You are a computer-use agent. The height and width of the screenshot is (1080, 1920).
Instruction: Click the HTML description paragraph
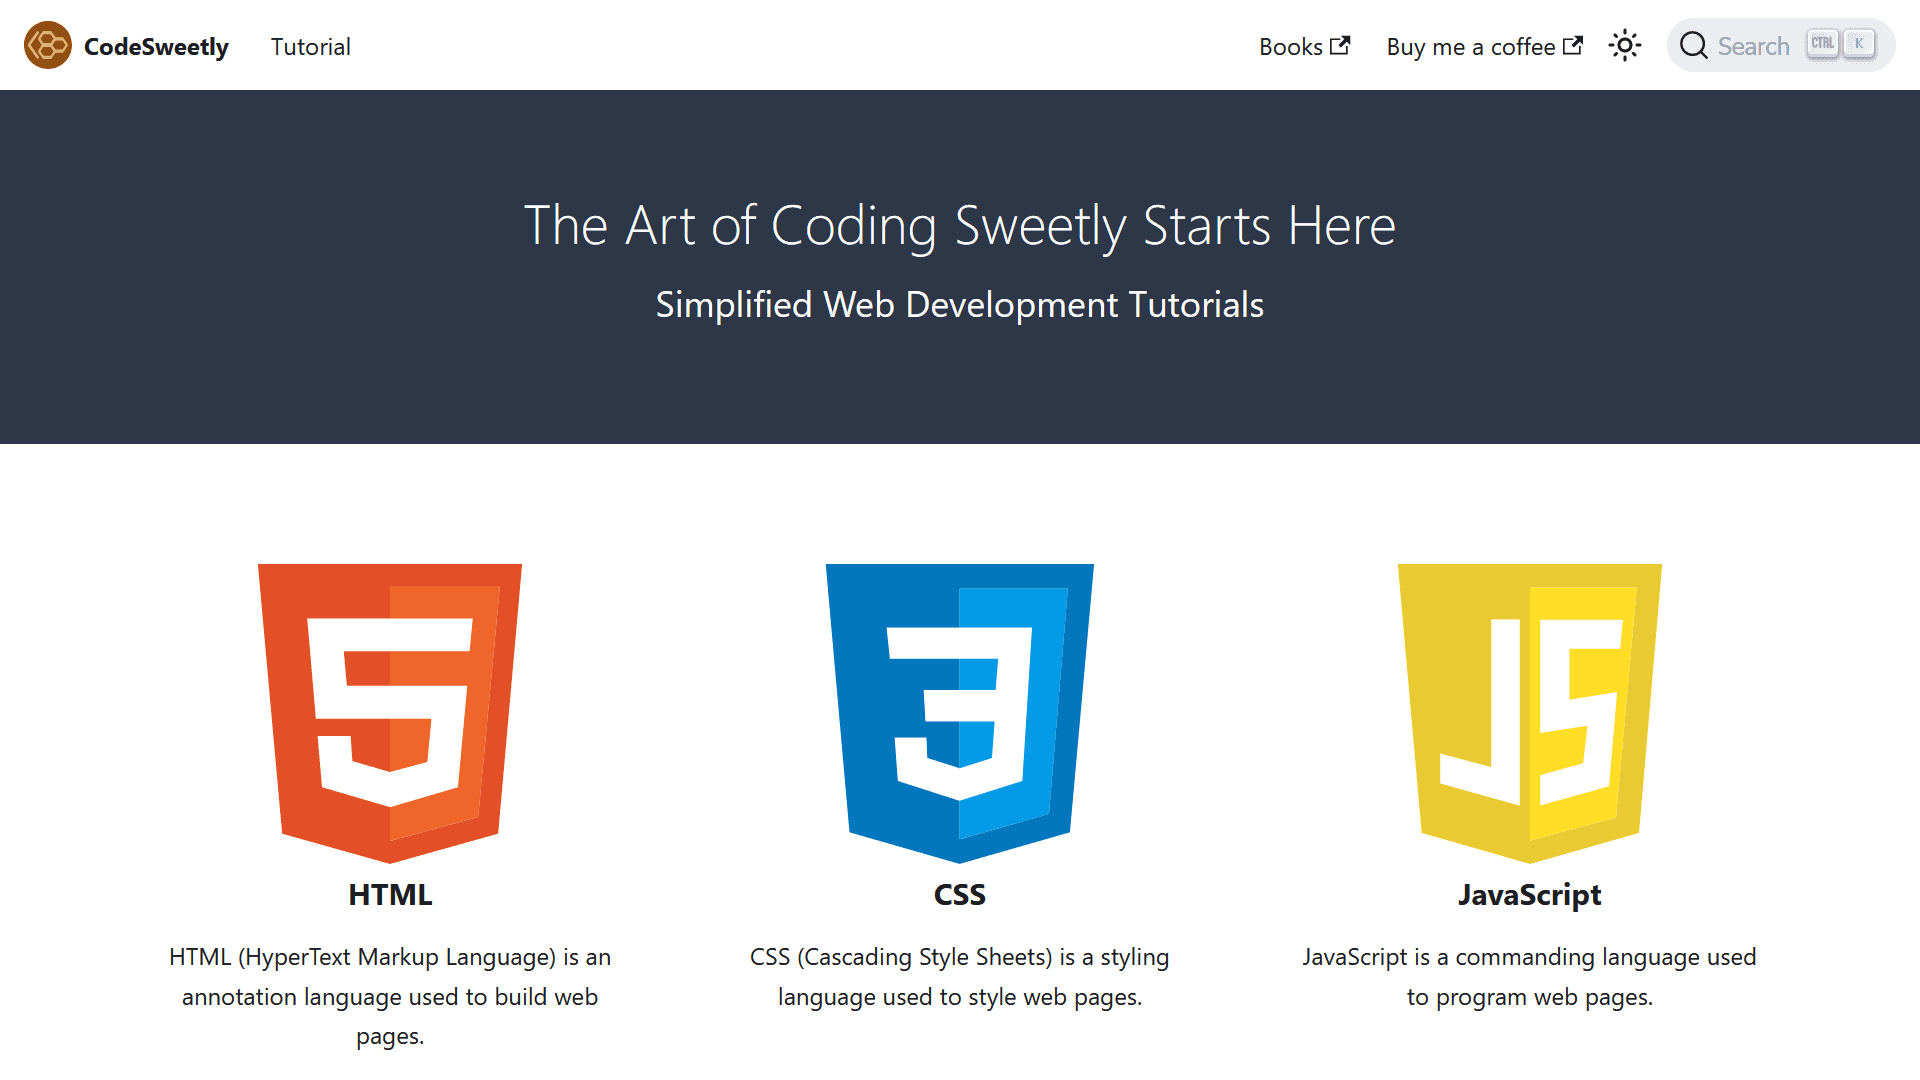pyautogui.click(x=390, y=997)
